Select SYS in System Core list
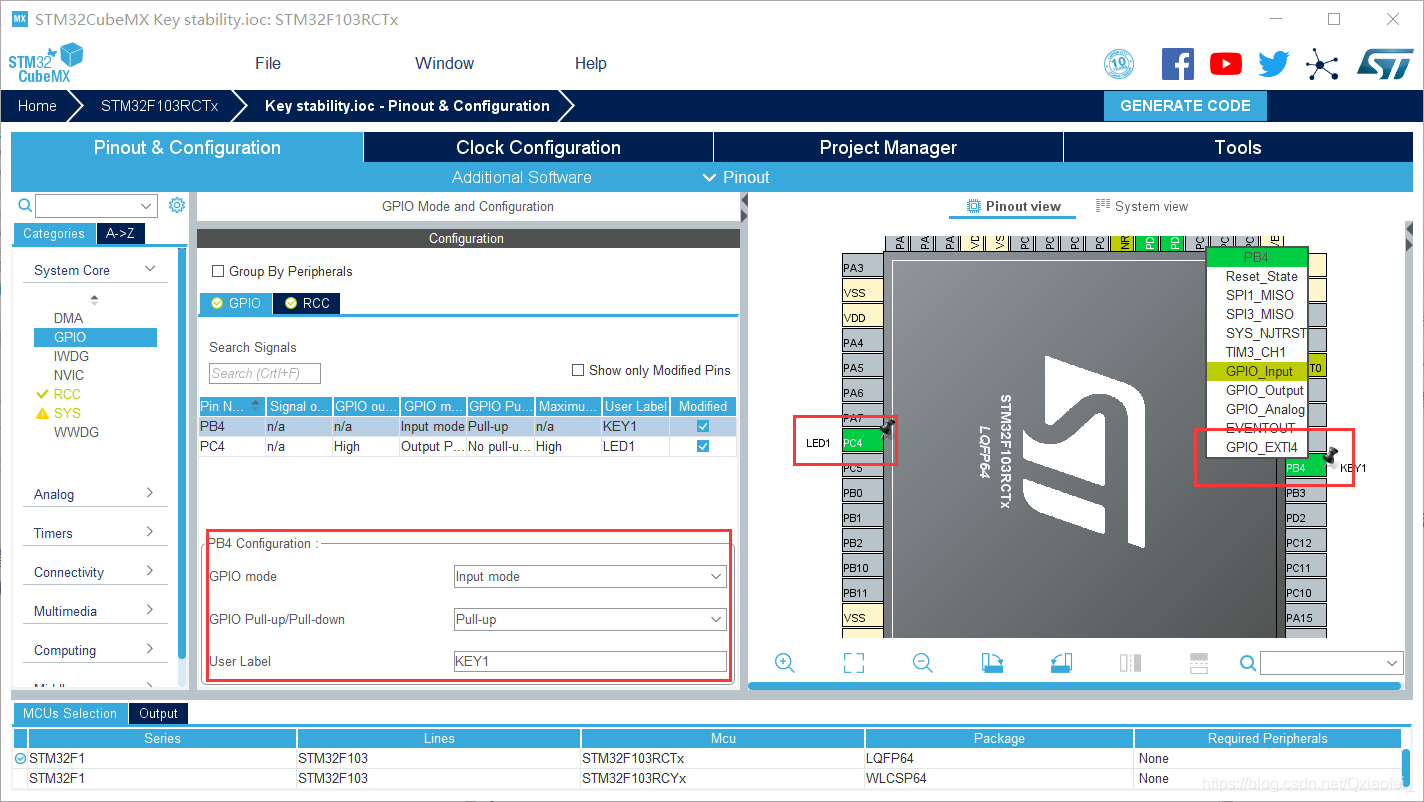 pos(67,413)
